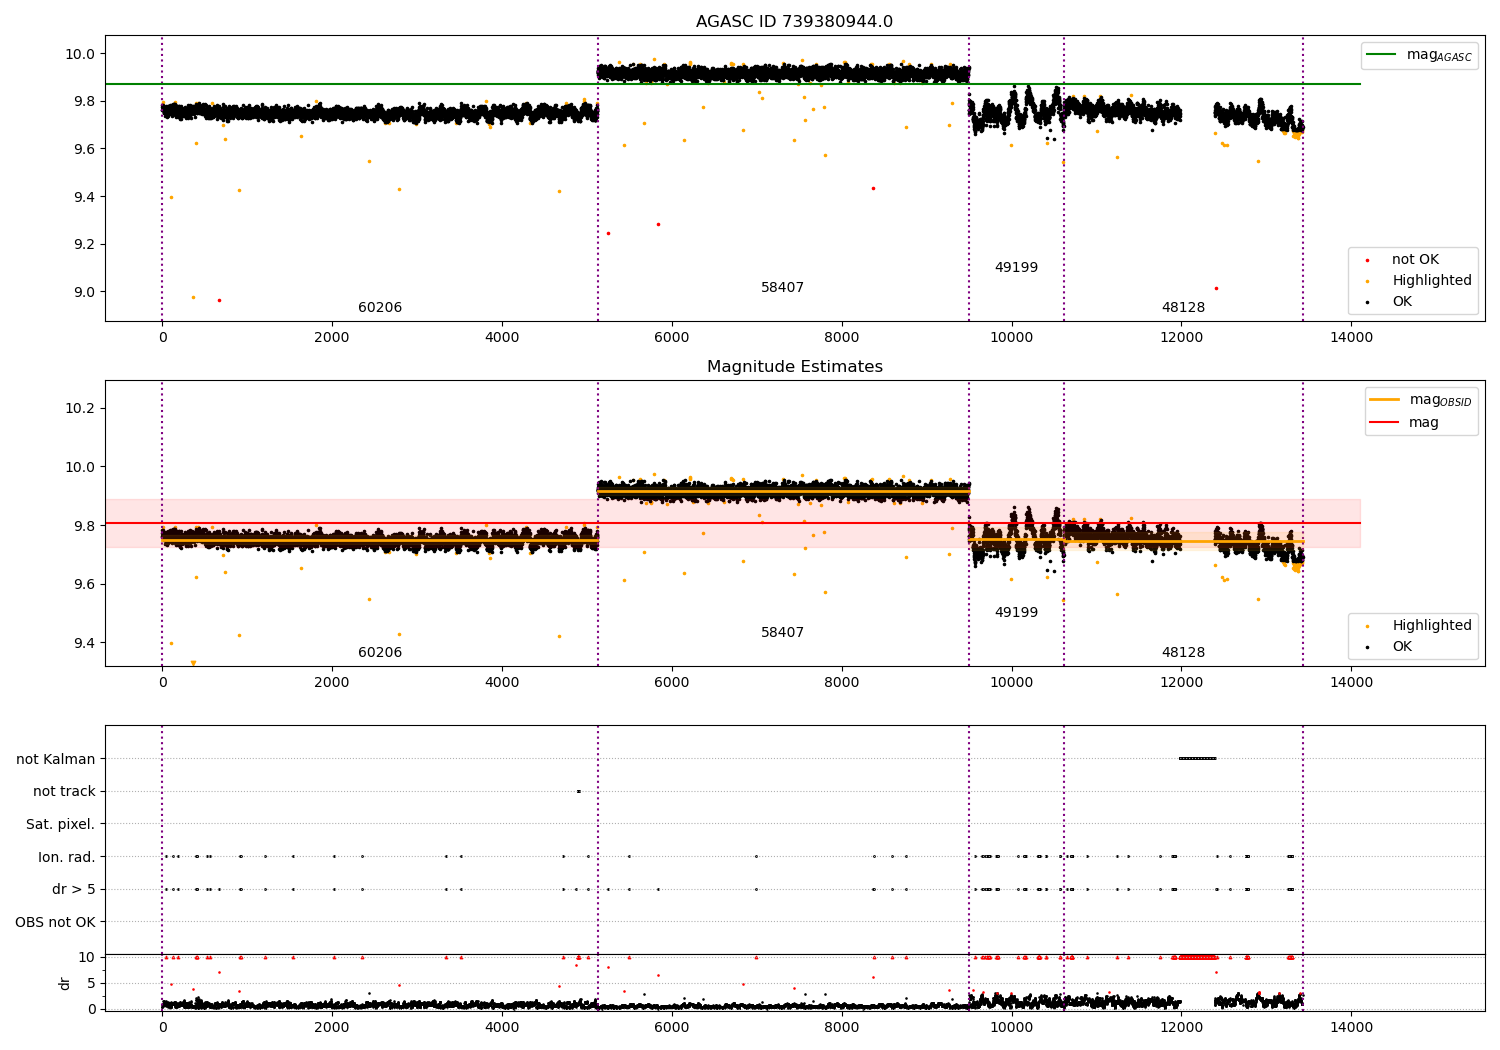Click the 6000 x-tick label under middle plot
The width and height of the screenshot is (1500, 1050).
[671, 683]
